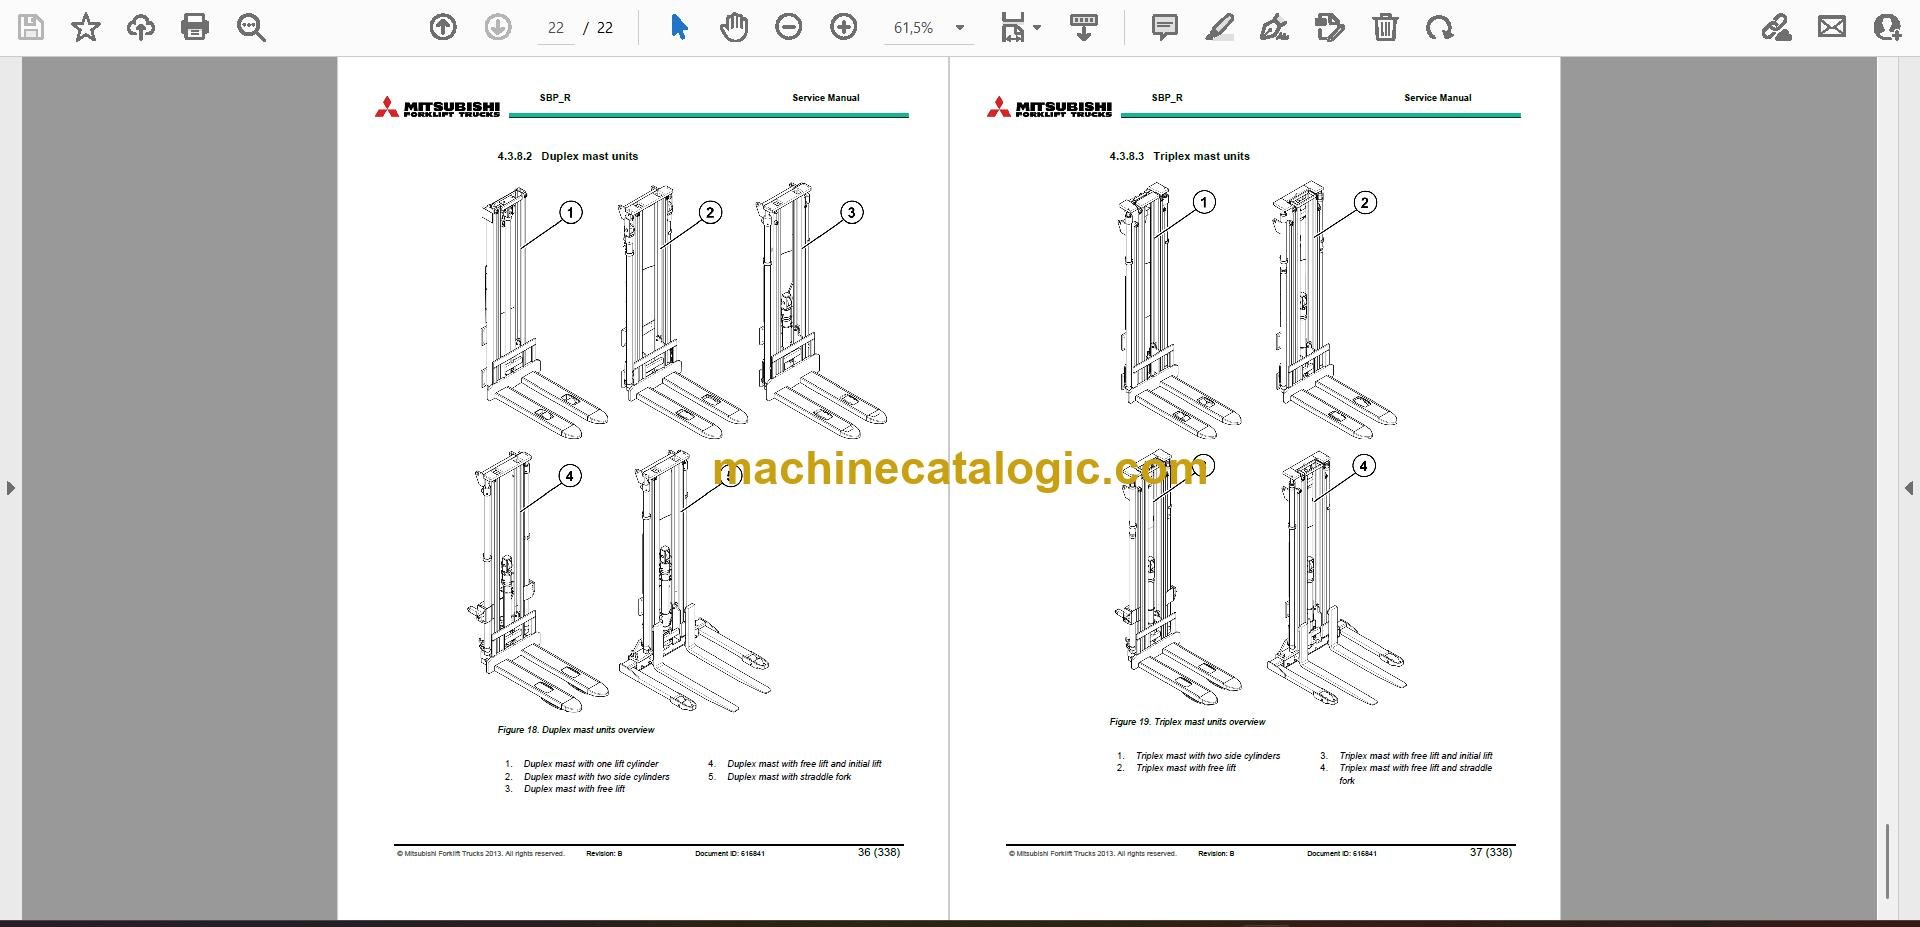Click the Save file icon
Viewport: 1920px width, 927px height.
point(31,27)
